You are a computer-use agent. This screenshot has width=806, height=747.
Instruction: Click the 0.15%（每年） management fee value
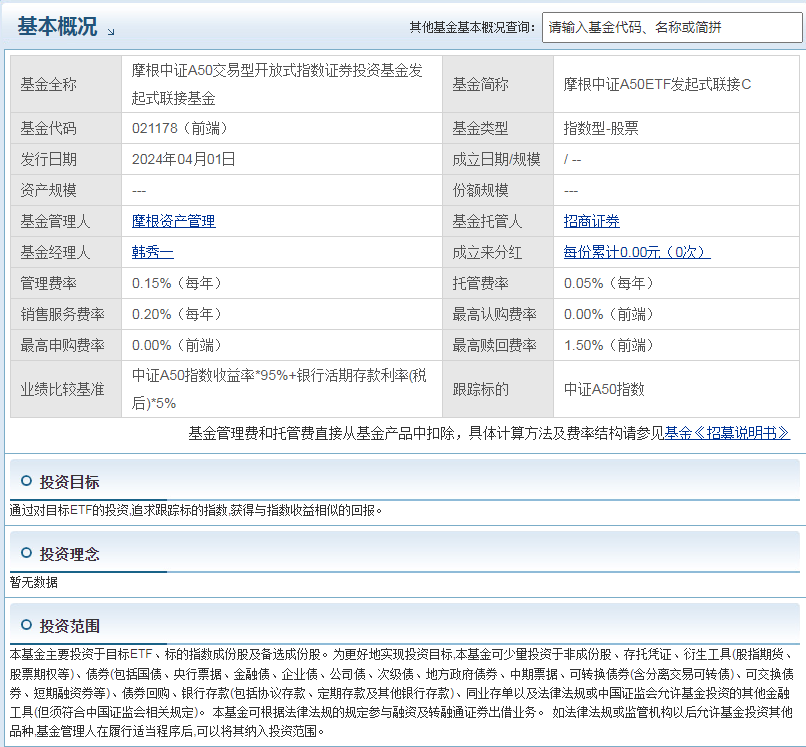[176, 283]
